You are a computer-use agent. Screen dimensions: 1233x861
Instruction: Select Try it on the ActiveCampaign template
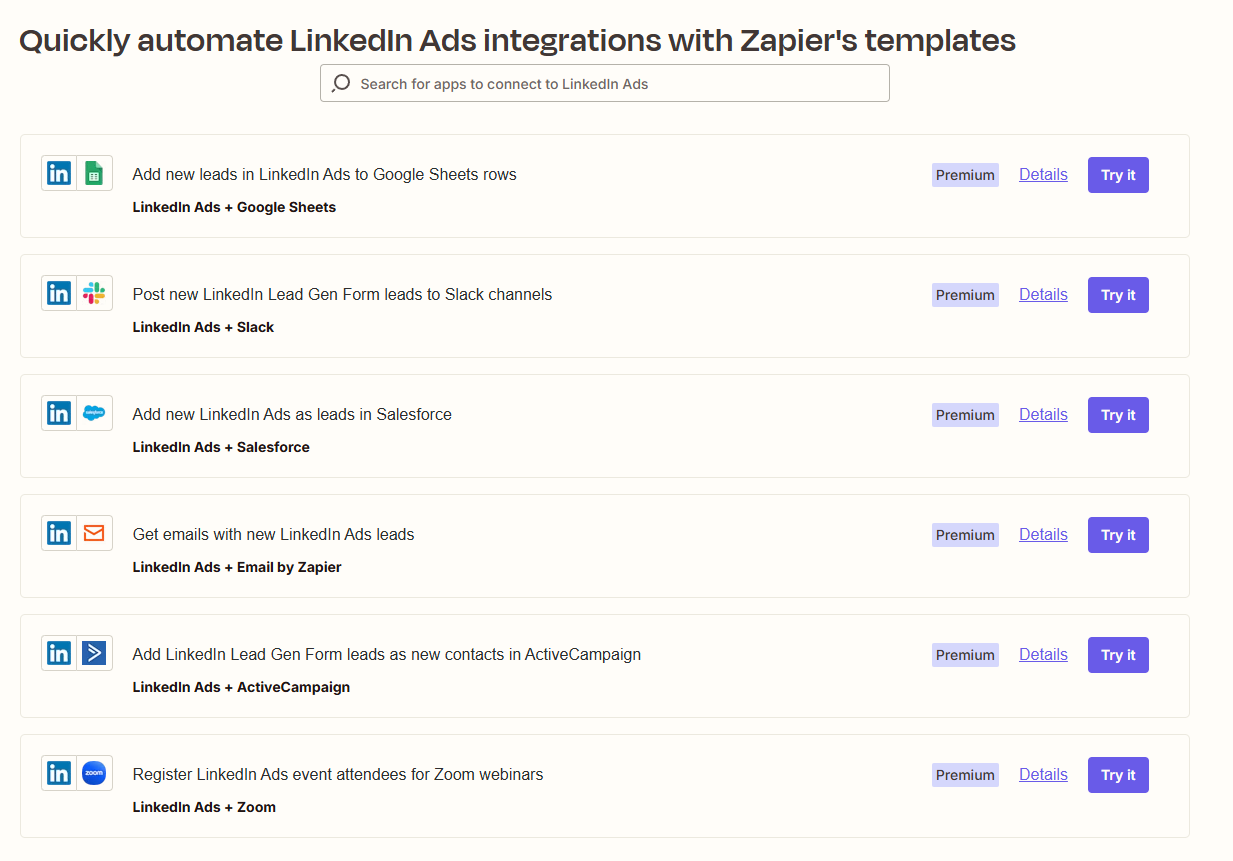click(1118, 655)
